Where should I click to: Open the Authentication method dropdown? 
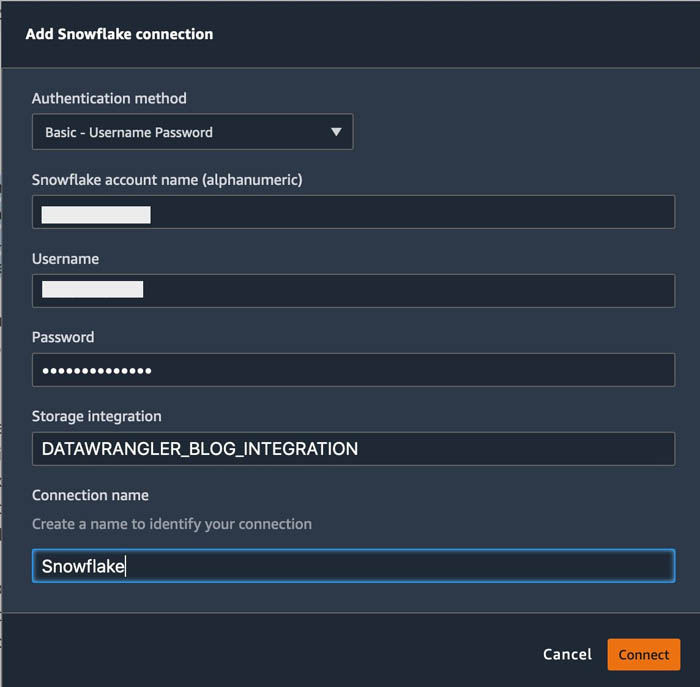tap(192, 132)
